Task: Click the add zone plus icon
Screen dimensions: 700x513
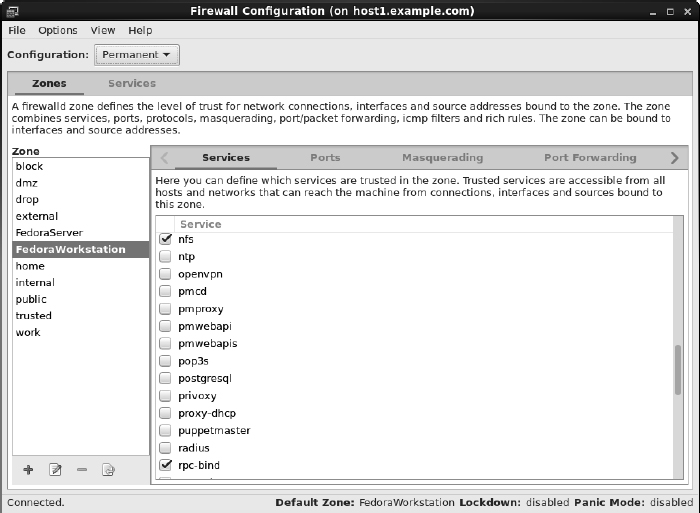Action: point(28,470)
